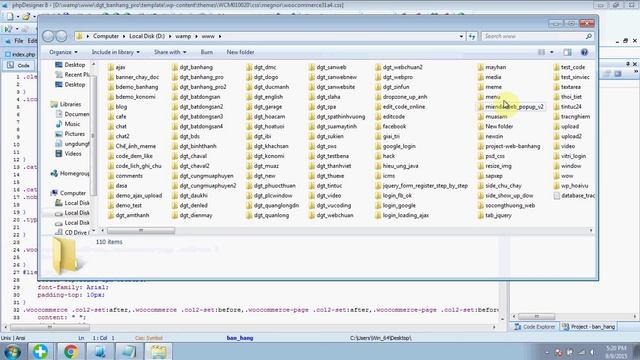Open Google Chrome from the taskbar
Image resolution: width=640 pixels, height=360 pixels.
pos(71,351)
